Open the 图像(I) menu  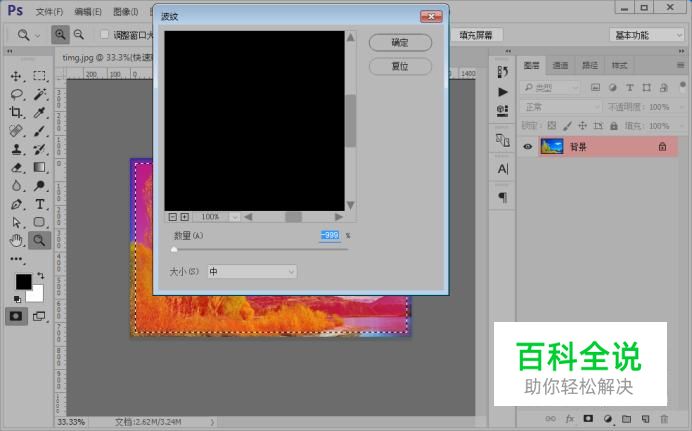tap(125, 11)
